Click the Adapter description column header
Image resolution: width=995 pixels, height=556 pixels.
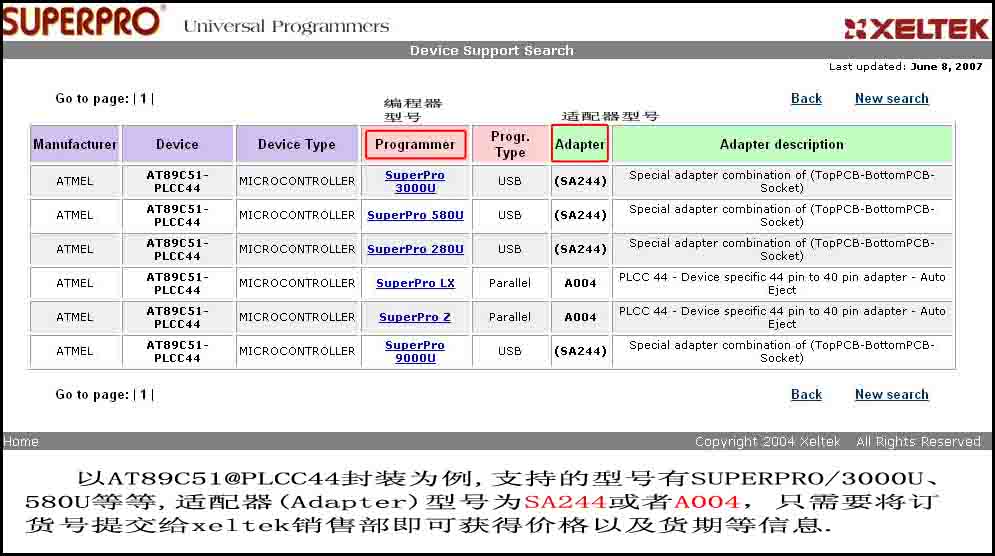pos(782,144)
